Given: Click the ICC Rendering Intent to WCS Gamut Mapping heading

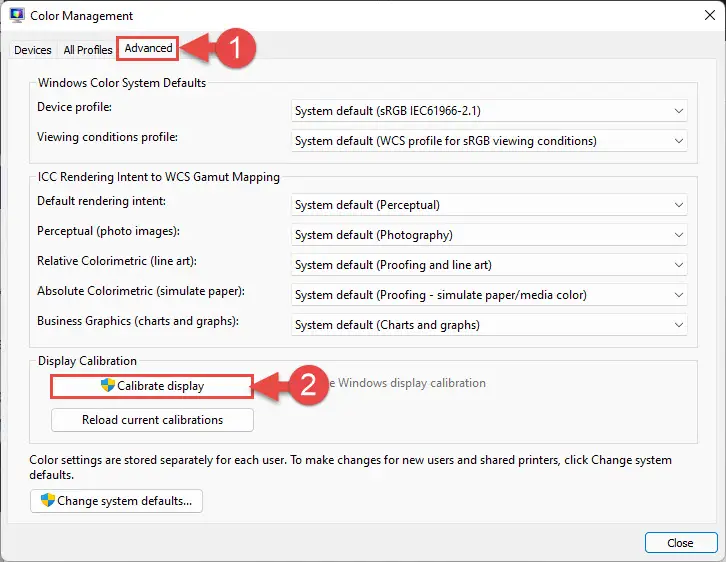Looking at the screenshot, I should click(158, 177).
